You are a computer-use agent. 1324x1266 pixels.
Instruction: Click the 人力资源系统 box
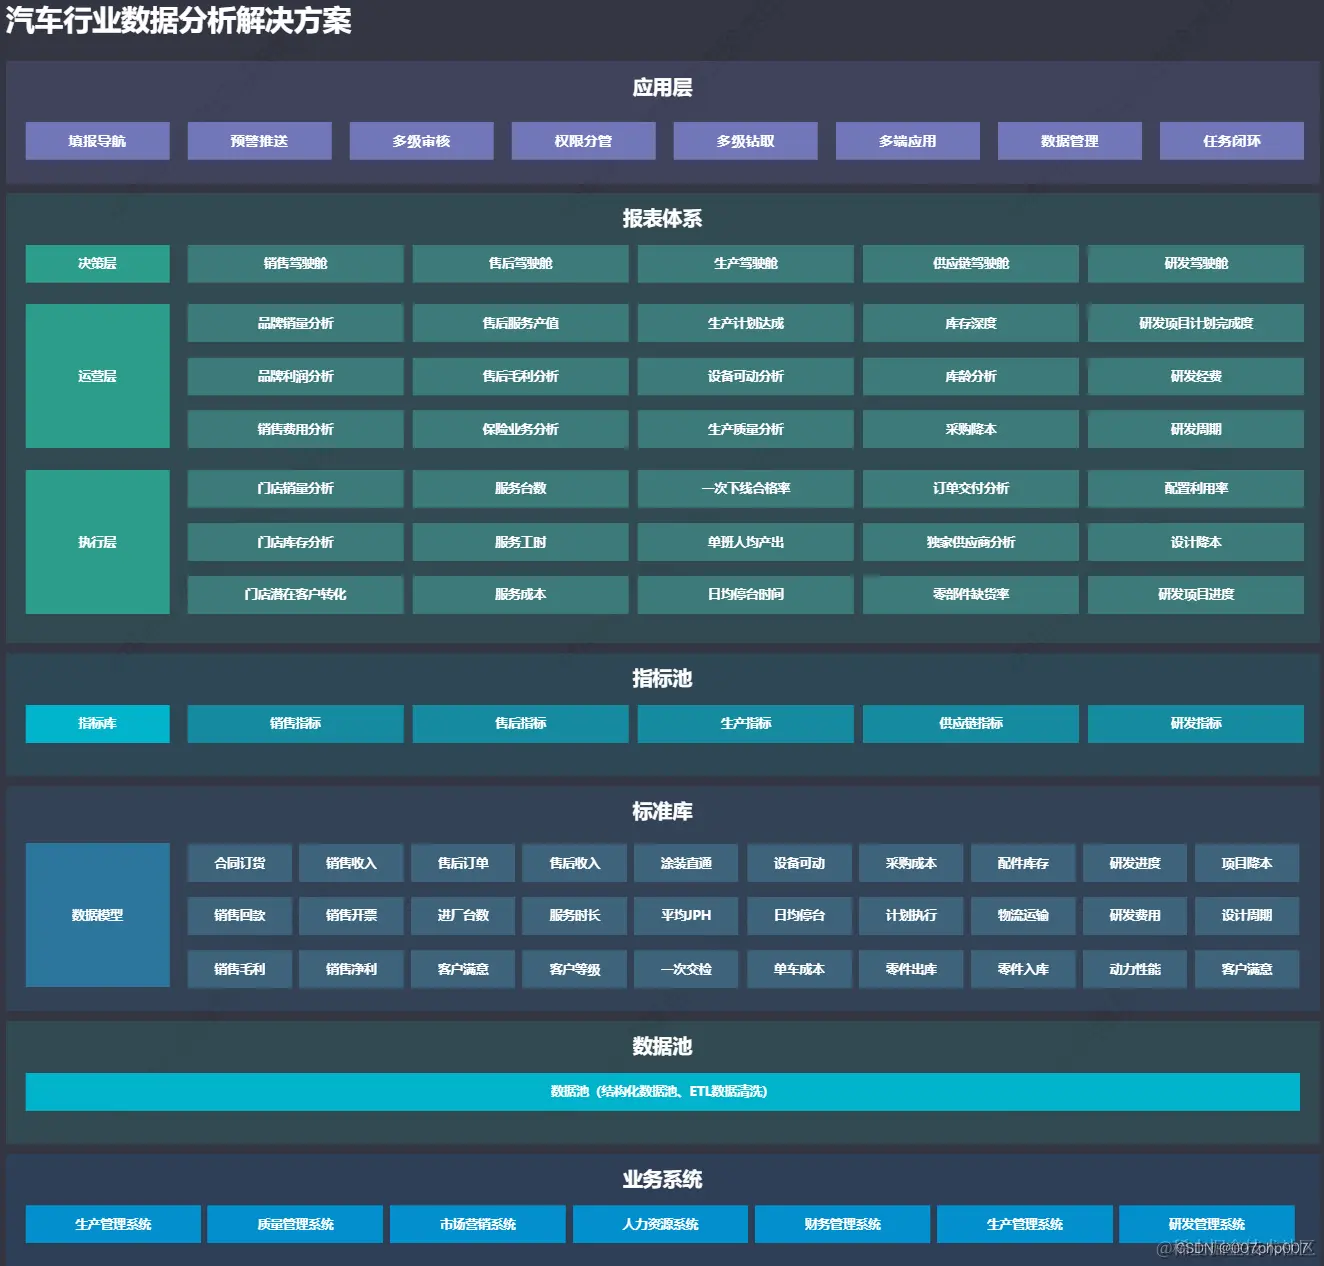click(660, 1224)
